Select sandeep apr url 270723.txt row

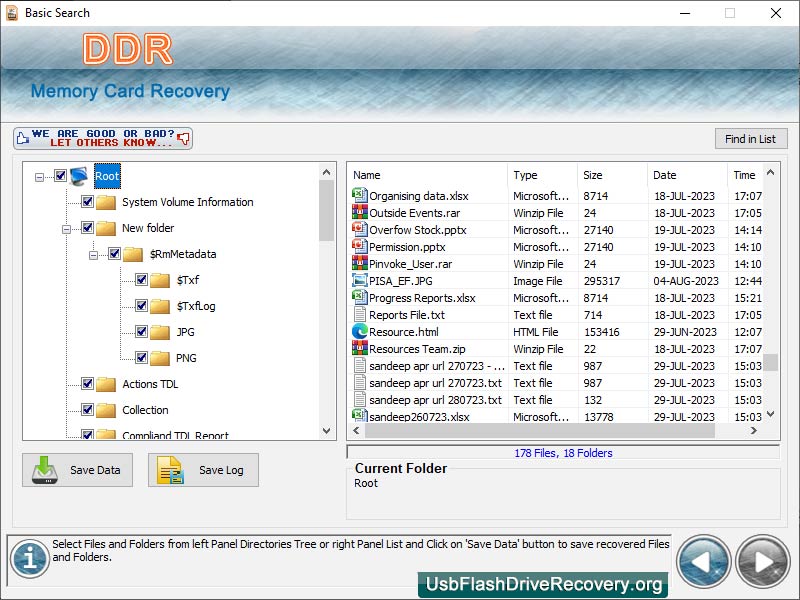[556, 383]
